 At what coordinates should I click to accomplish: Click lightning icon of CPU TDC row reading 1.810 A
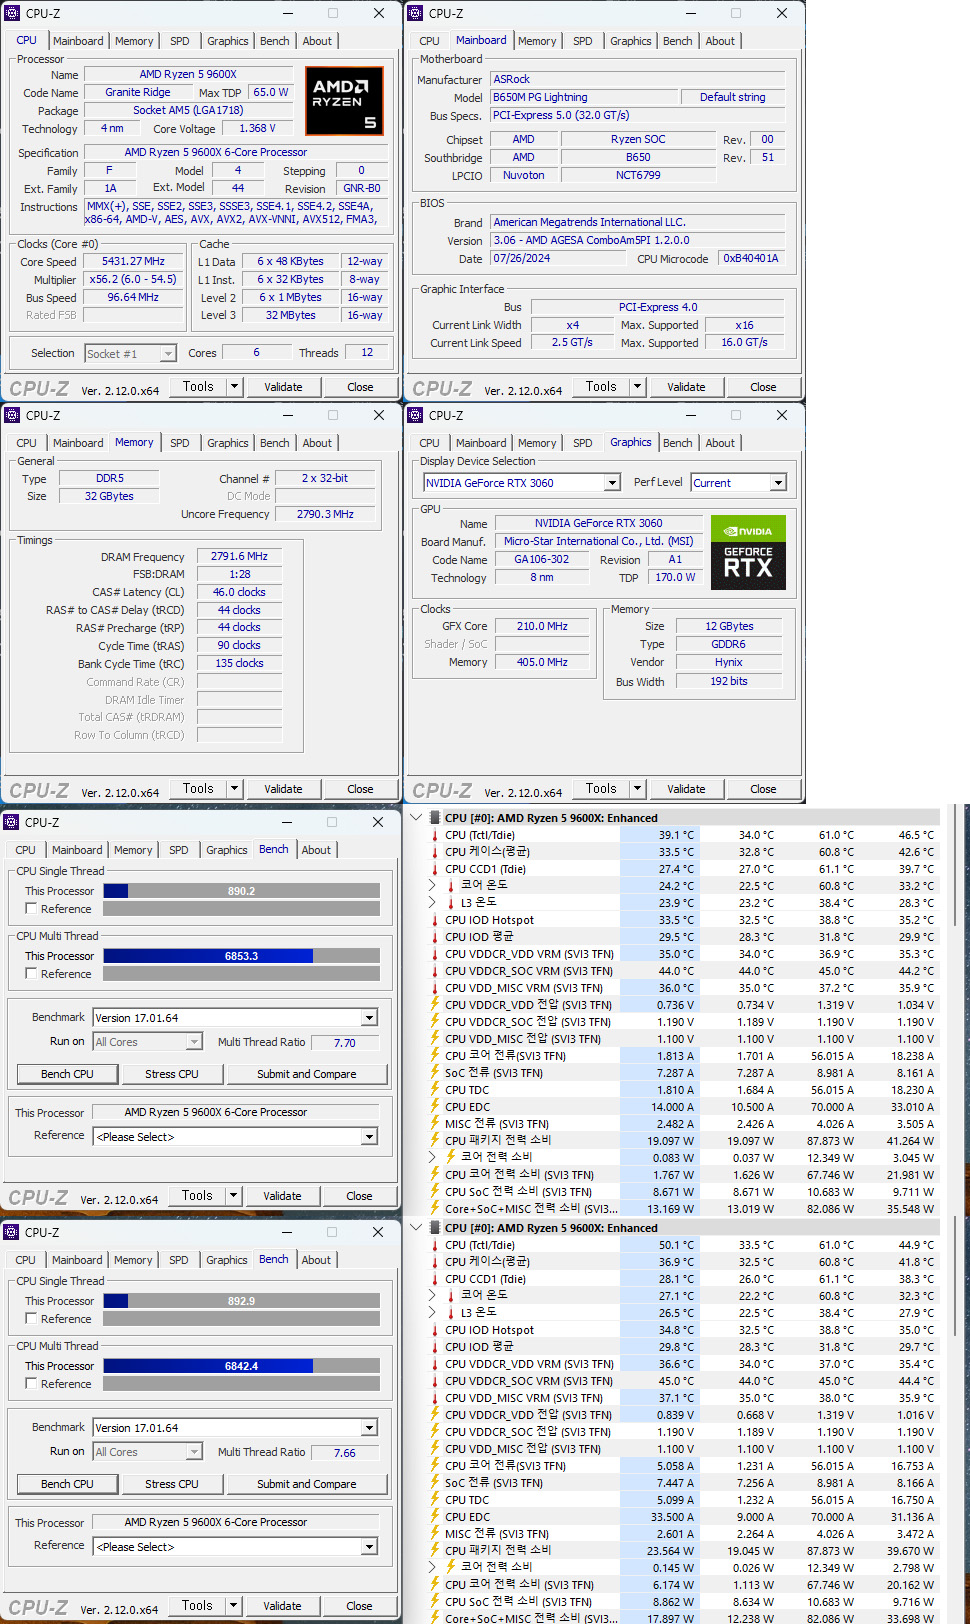435,1090
